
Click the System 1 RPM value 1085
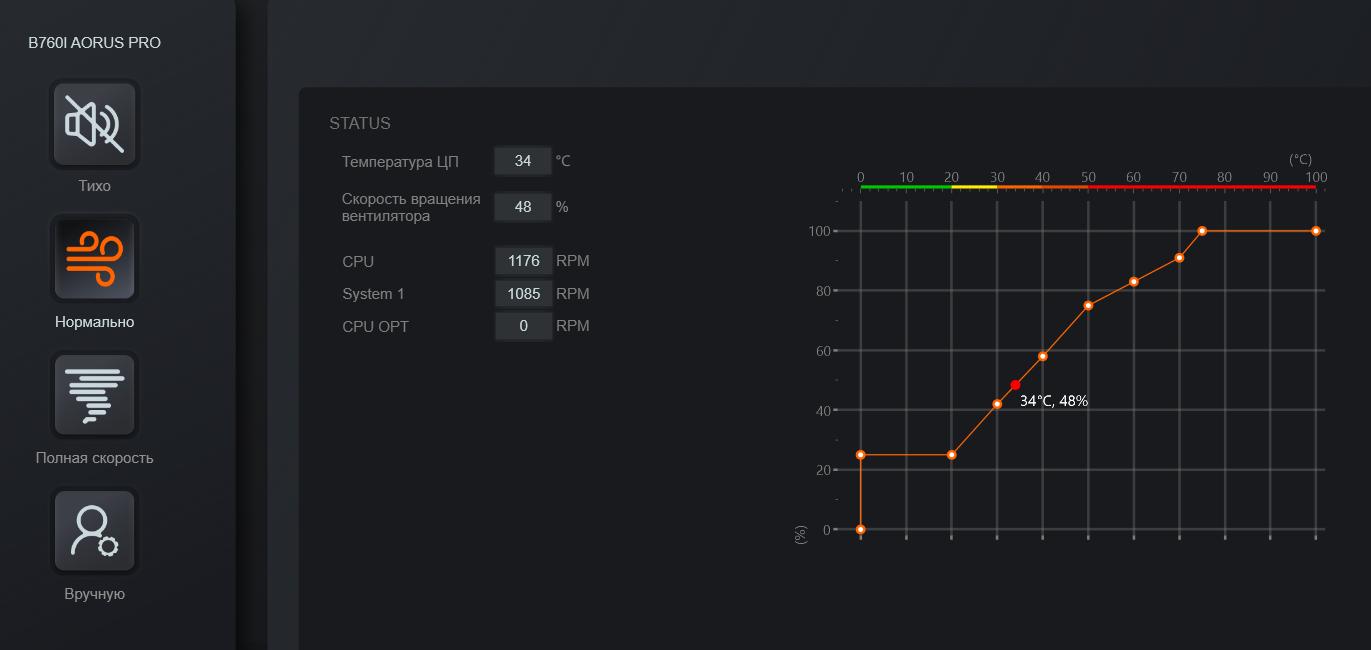tap(523, 294)
